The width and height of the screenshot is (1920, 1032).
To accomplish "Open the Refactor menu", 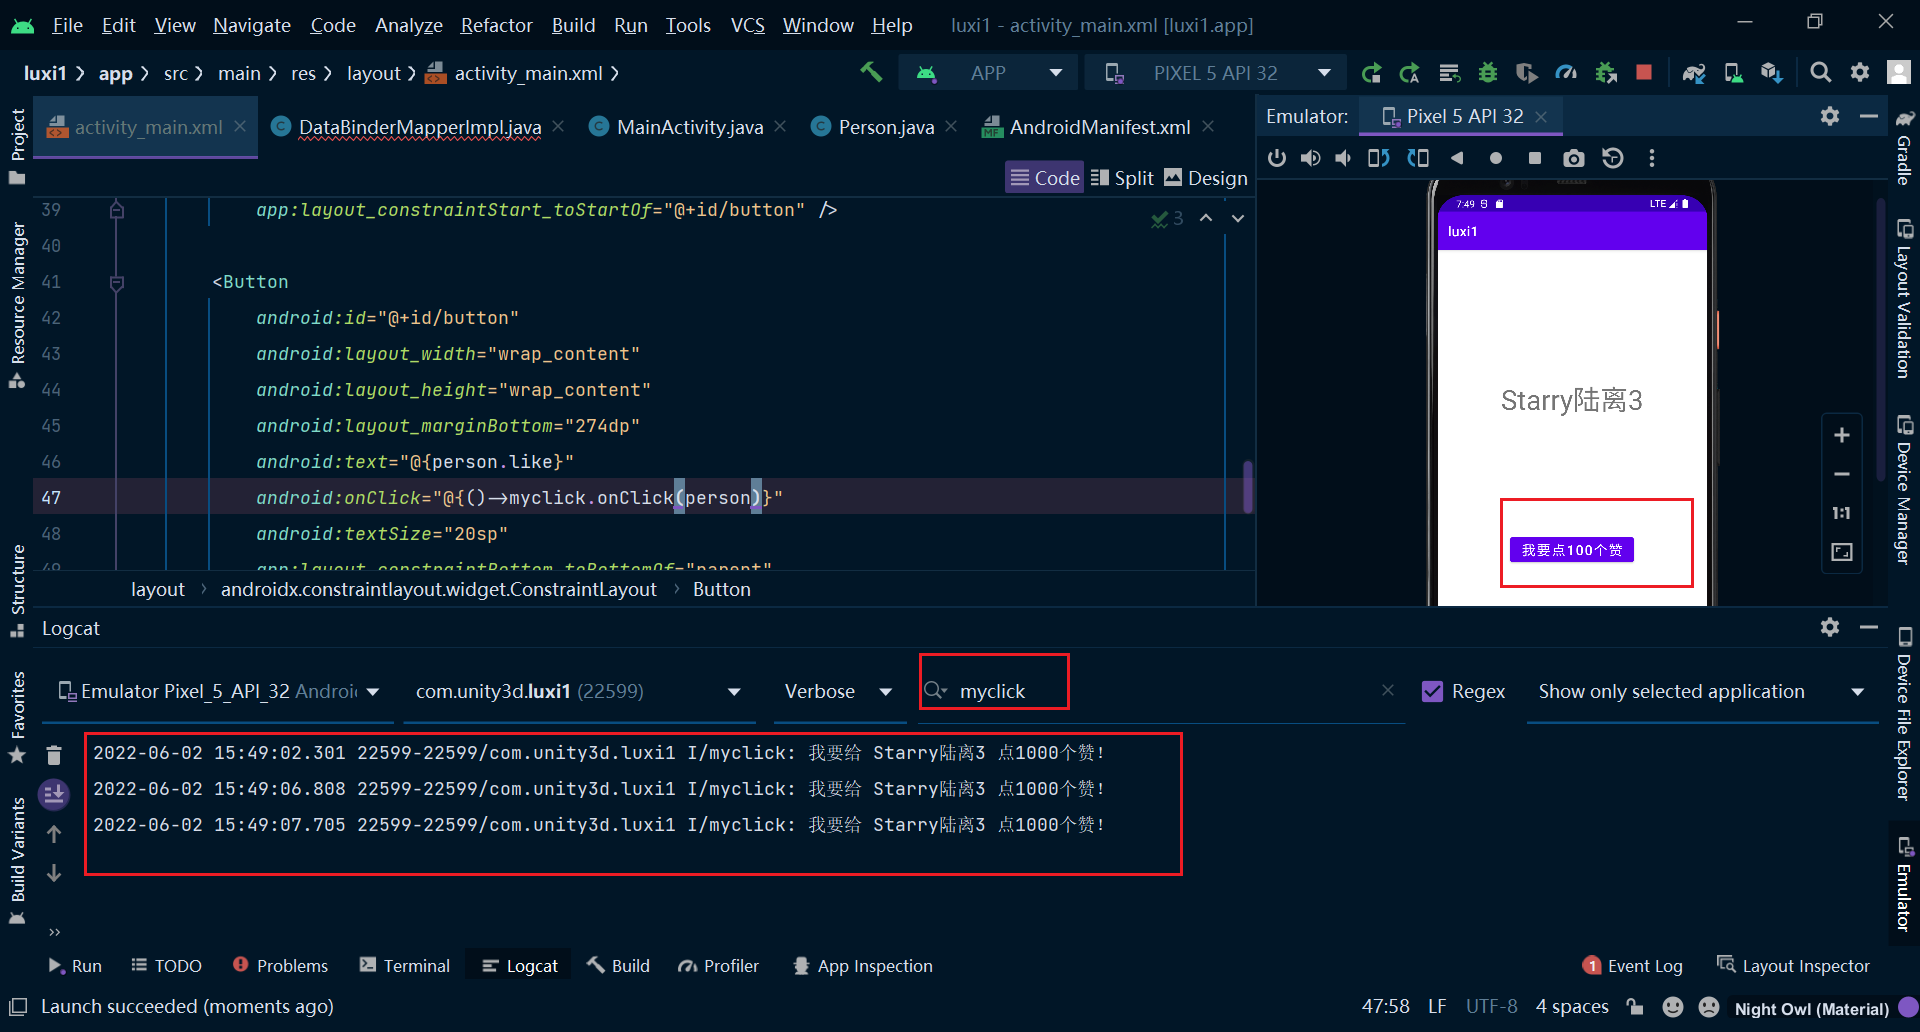I will 496,25.
